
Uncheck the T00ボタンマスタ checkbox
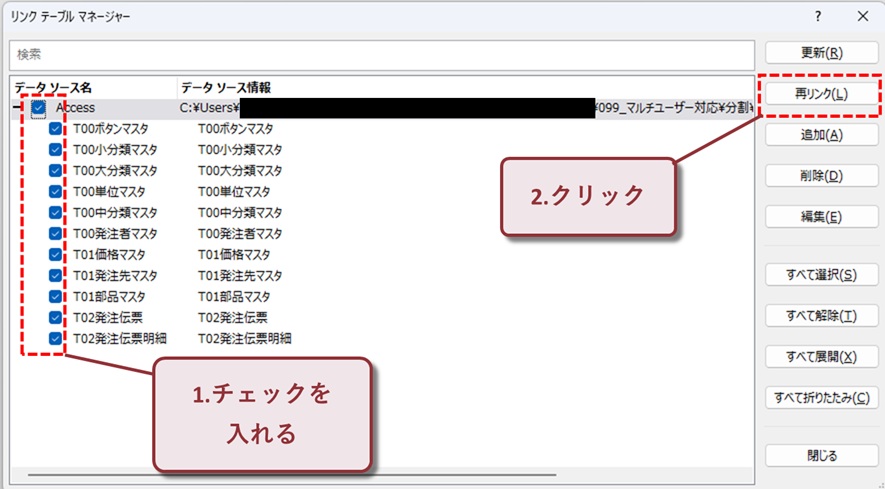click(x=55, y=129)
